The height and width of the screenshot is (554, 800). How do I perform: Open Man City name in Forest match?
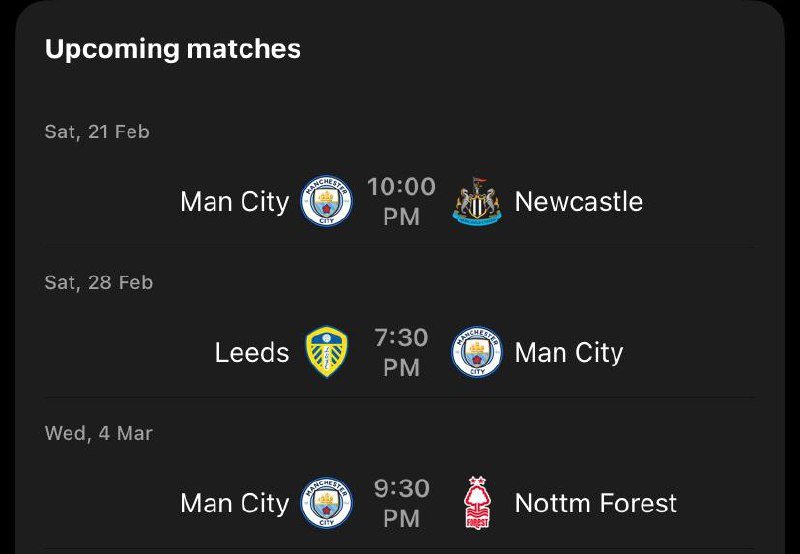(234, 504)
